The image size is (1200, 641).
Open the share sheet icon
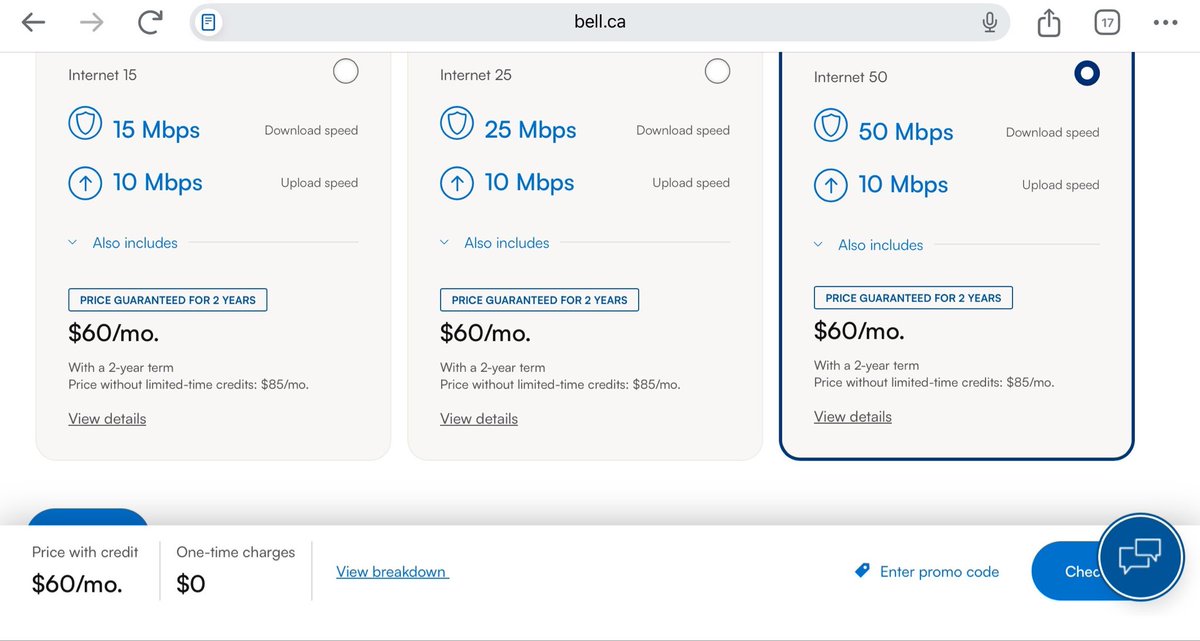tap(1048, 22)
